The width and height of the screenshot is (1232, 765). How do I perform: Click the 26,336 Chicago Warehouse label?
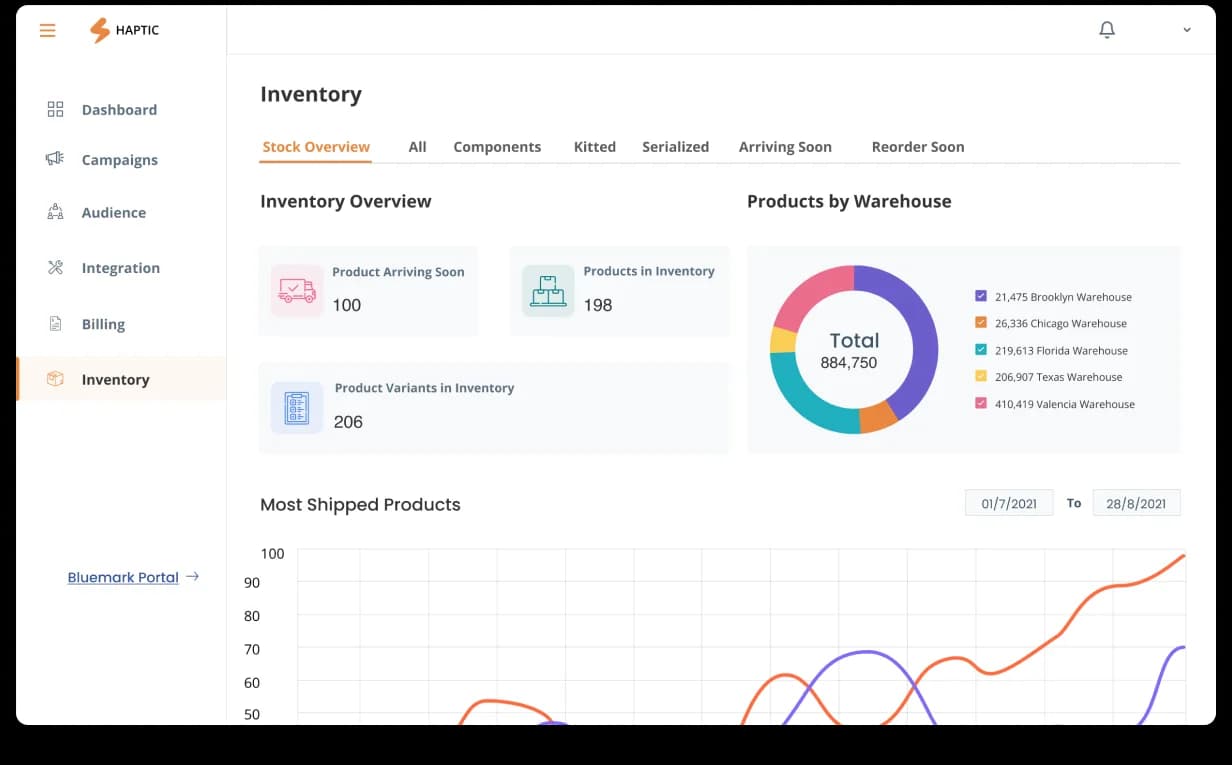[1061, 324]
